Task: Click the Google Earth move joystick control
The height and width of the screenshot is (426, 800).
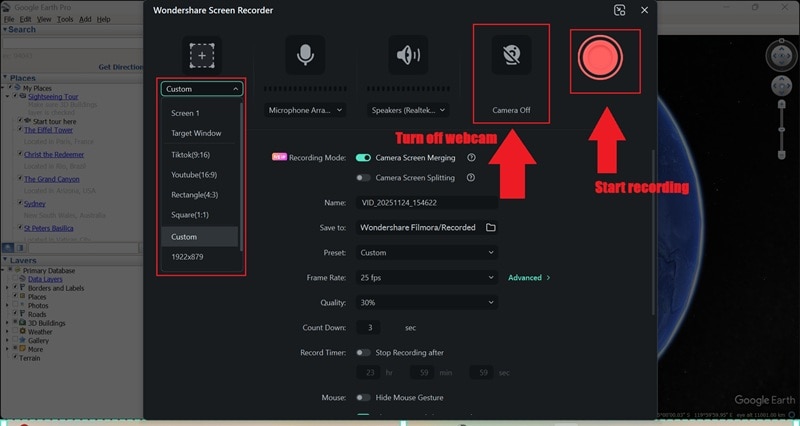Action: (x=781, y=86)
